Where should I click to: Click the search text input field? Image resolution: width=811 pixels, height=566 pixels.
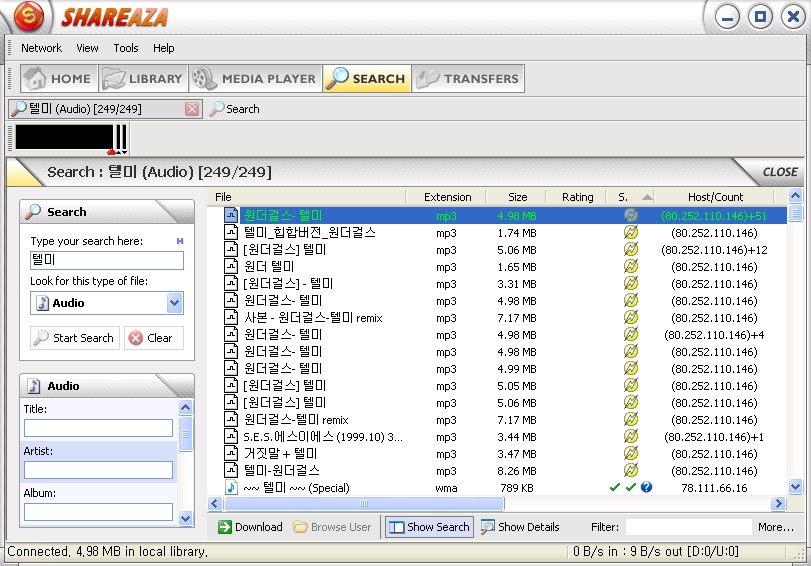(107, 260)
